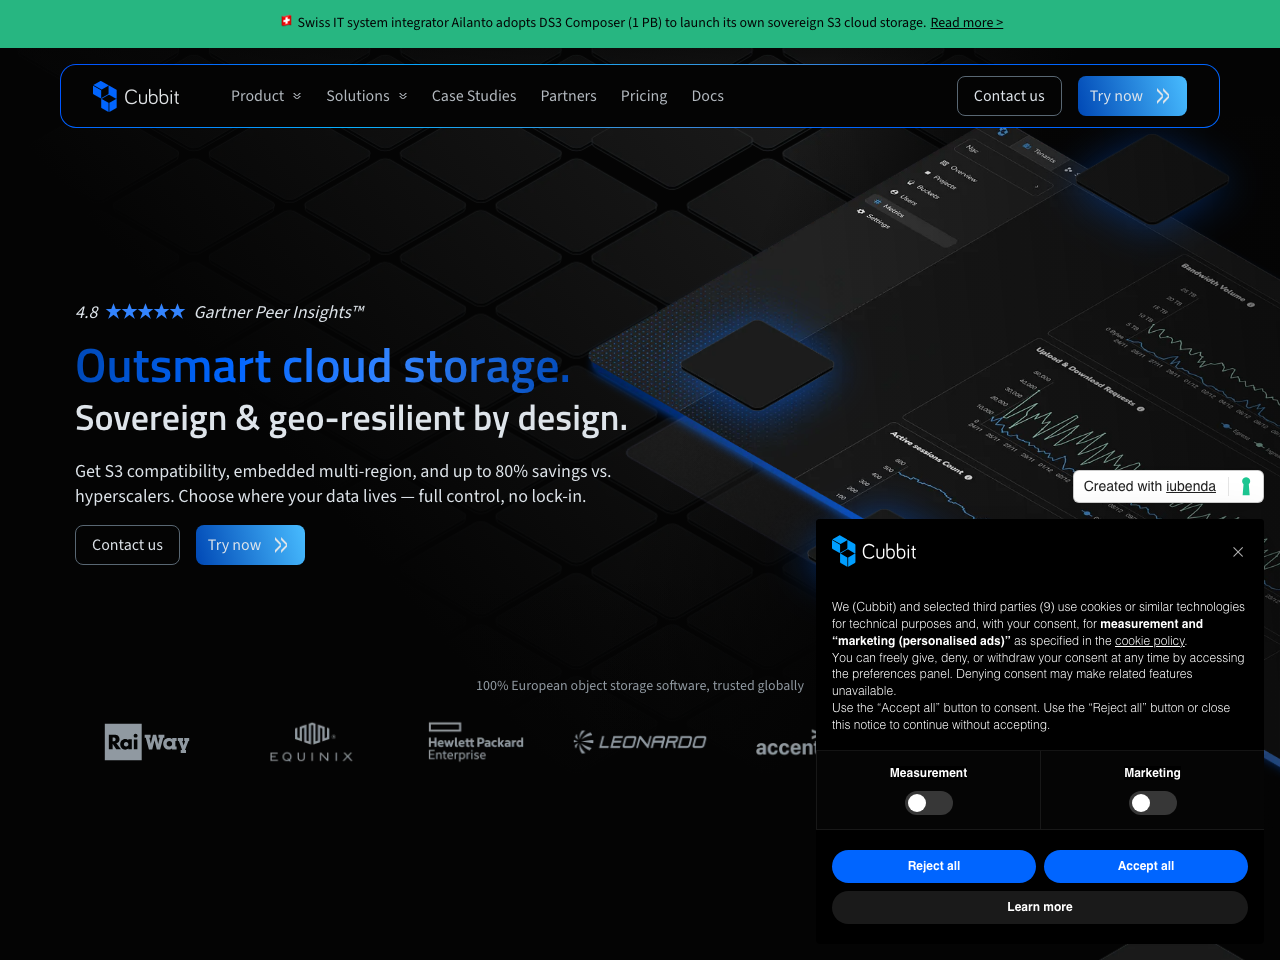Click the Swiss flag icon in announcement banner
This screenshot has width=1280, height=960.
(285, 20)
